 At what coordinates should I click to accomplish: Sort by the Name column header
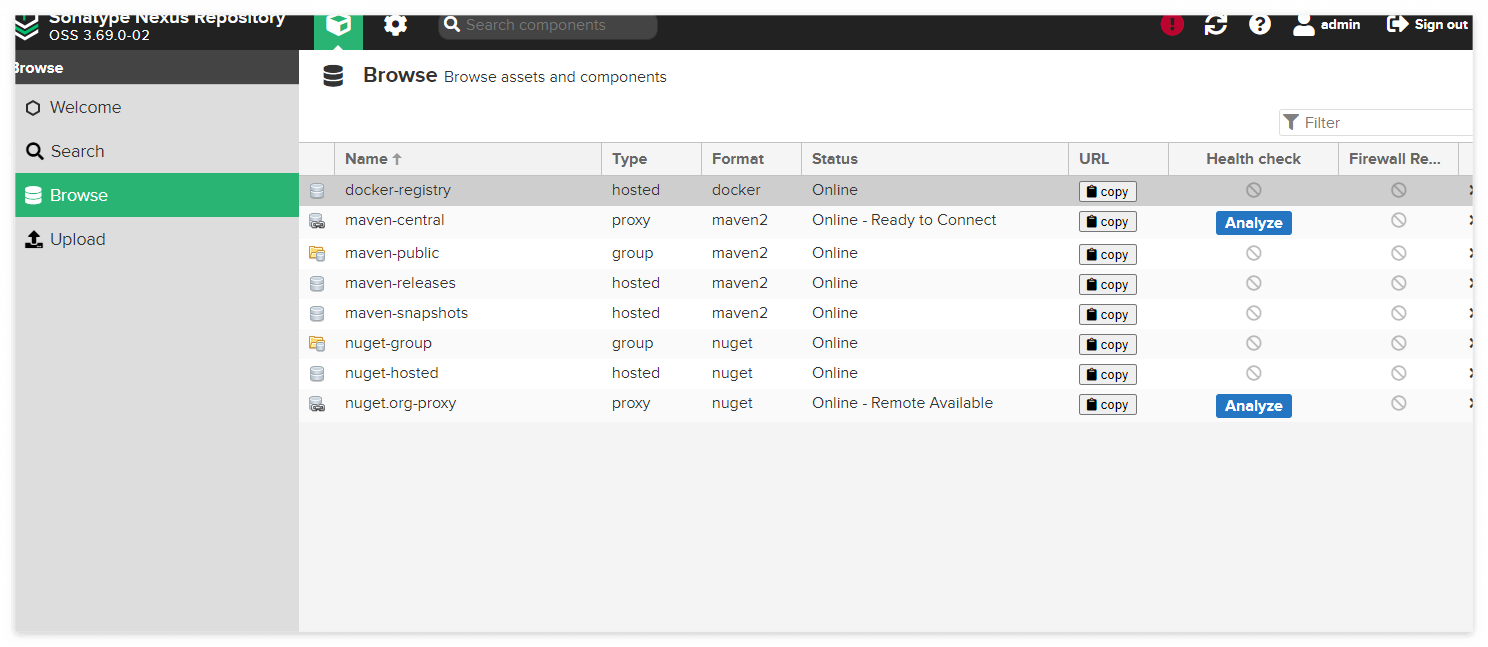coord(468,159)
